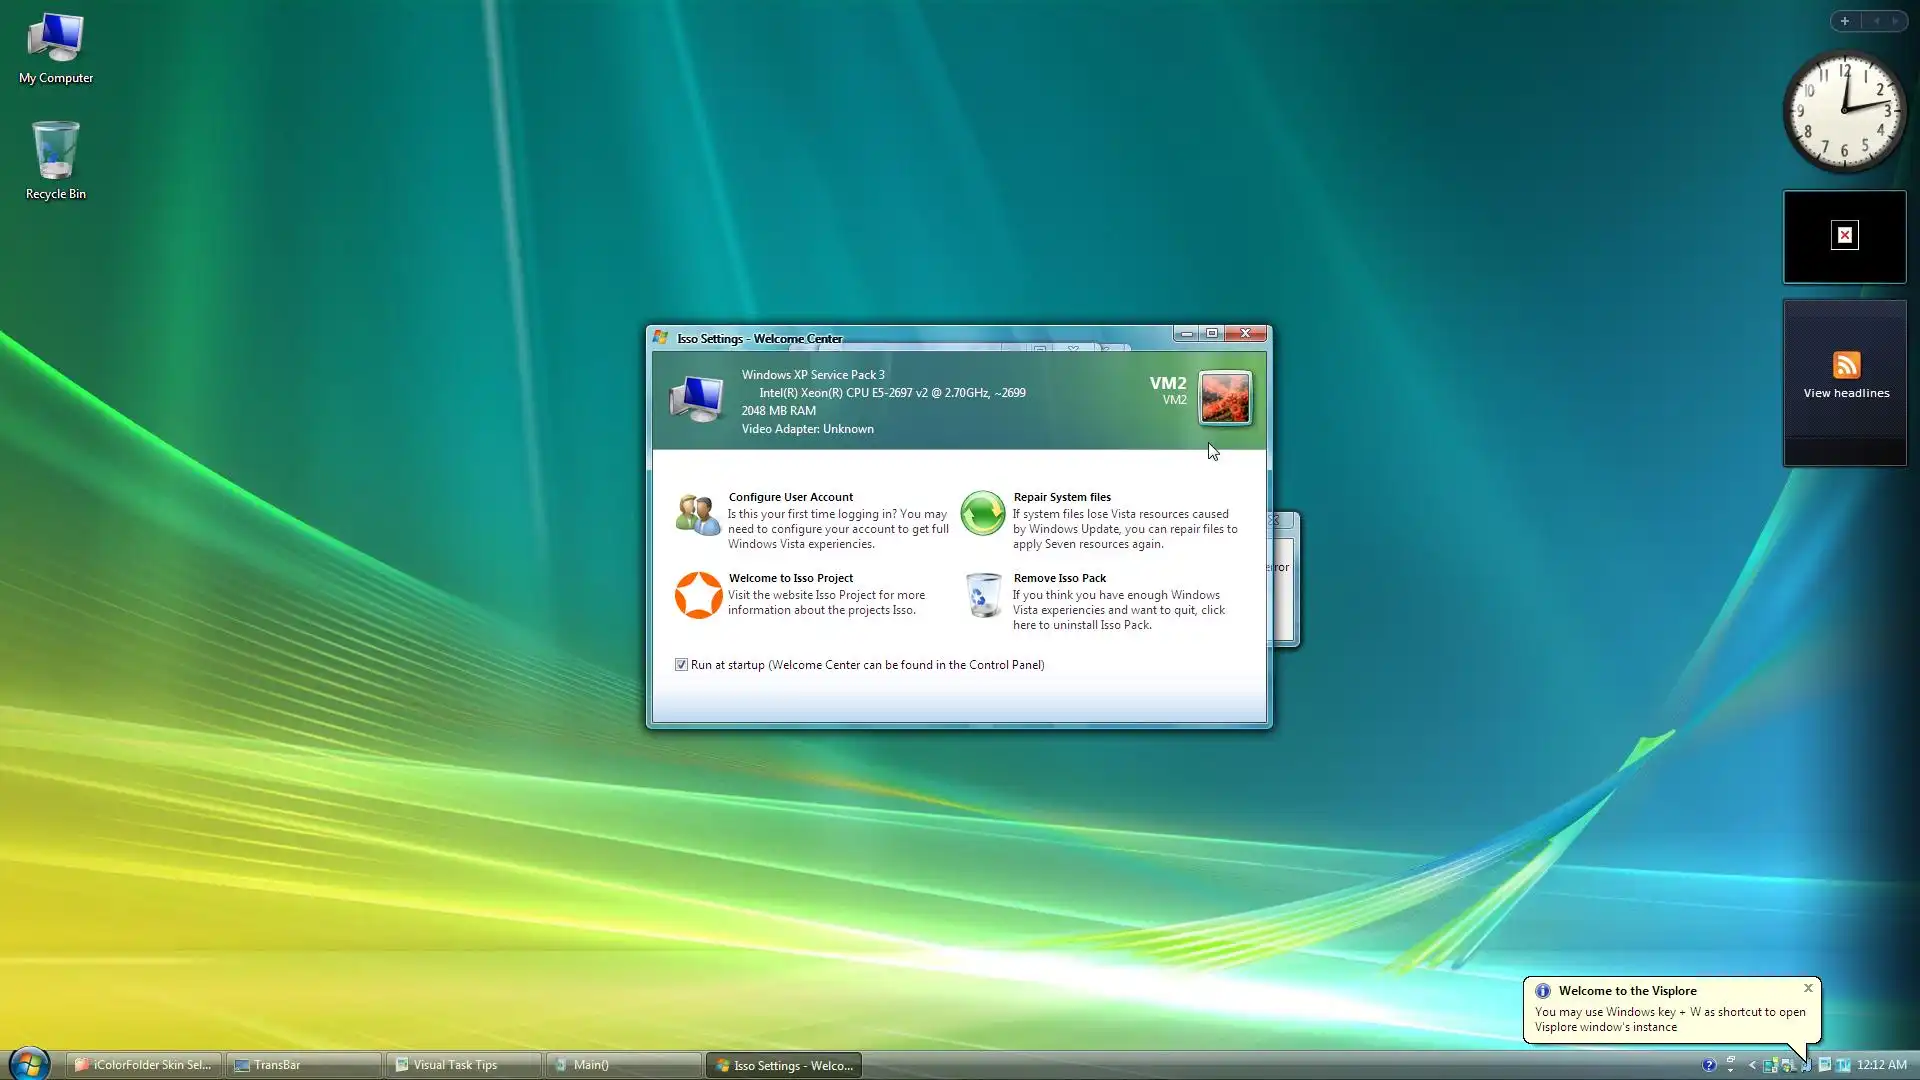This screenshot has width=1920, height=1080.
Task: Click the Configure User Account icon
Action: click(697, 515)
